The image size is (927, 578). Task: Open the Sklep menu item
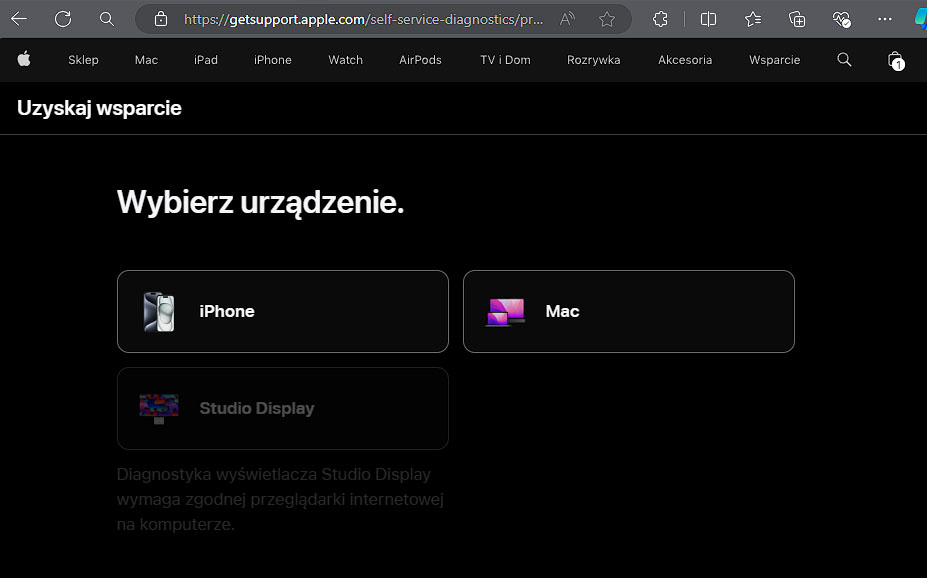coord(83,60)
